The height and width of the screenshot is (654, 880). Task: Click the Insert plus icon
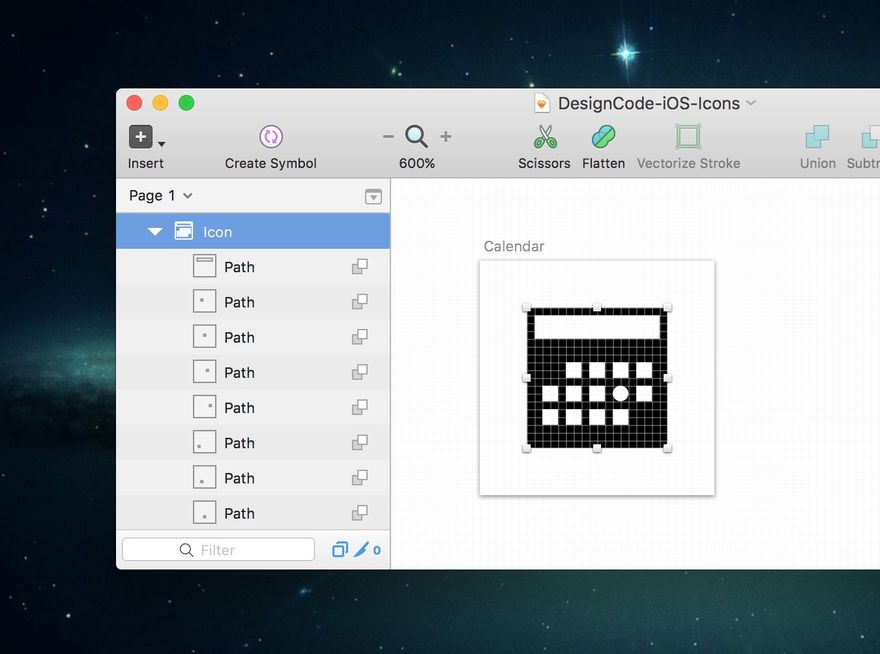pos(141,136)
